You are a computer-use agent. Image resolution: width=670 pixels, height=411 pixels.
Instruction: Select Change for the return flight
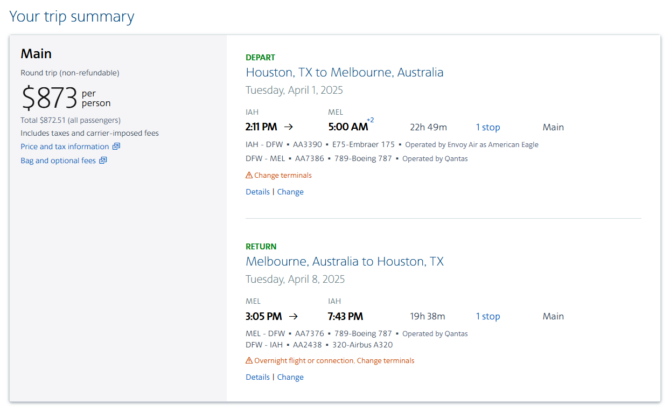pyautogui.click(x=290, y=377)
